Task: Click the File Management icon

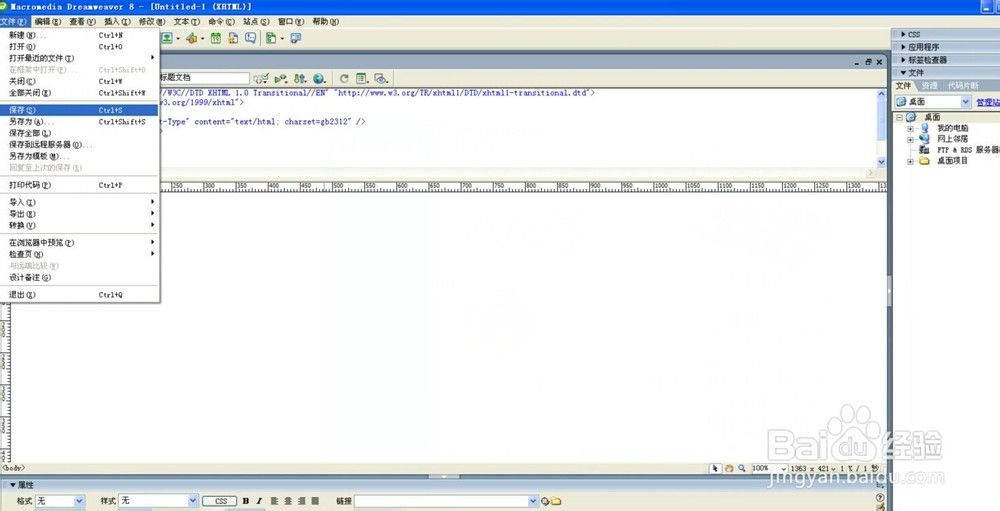Action: click(x=300, y=78)
